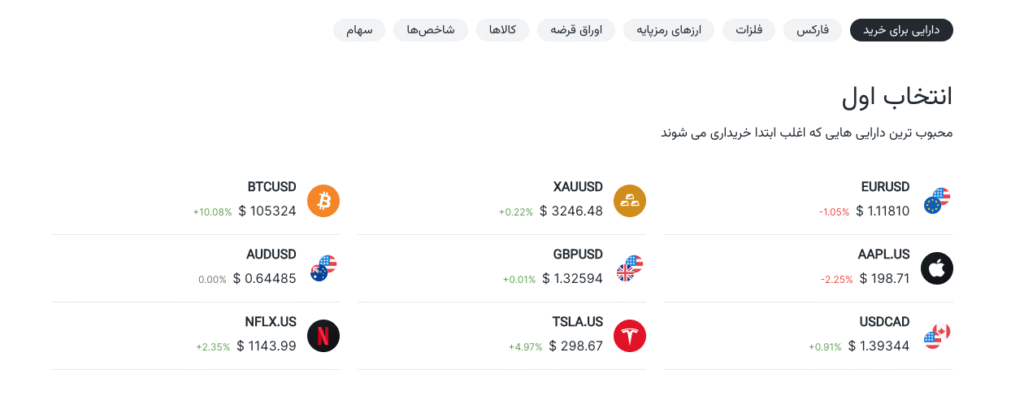Open the ارزهای رمزپایه tab
1024x396 pixels.
pos(668,30)
